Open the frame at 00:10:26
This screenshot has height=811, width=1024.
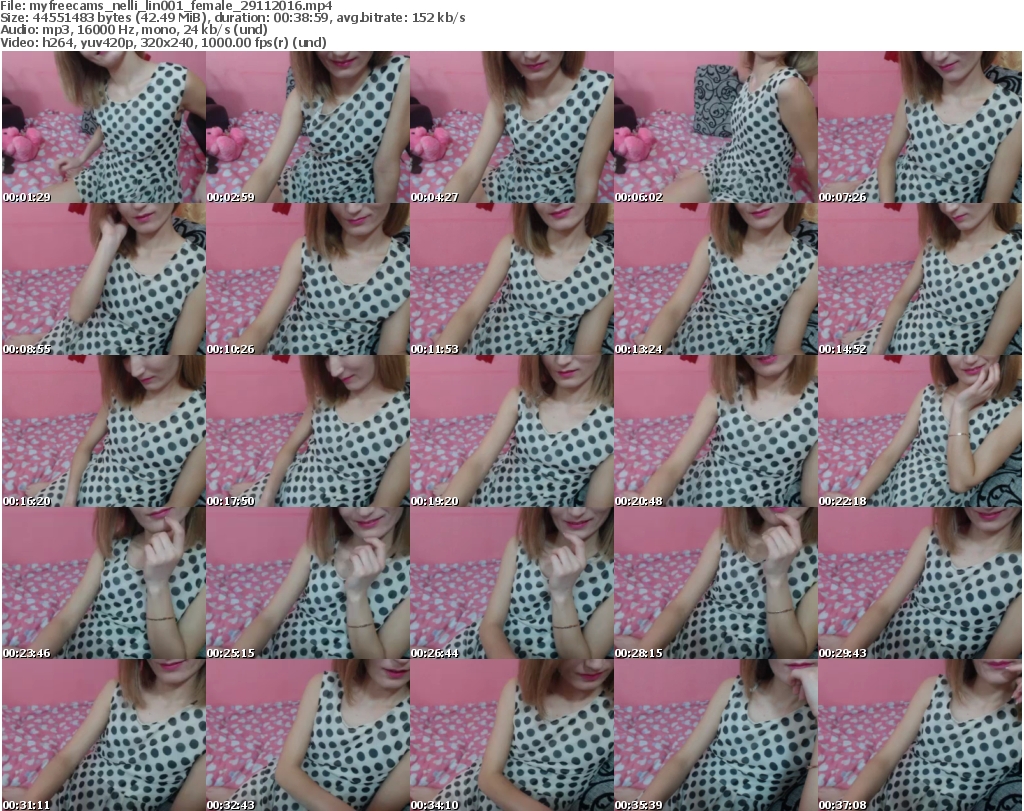click(308, 279)
